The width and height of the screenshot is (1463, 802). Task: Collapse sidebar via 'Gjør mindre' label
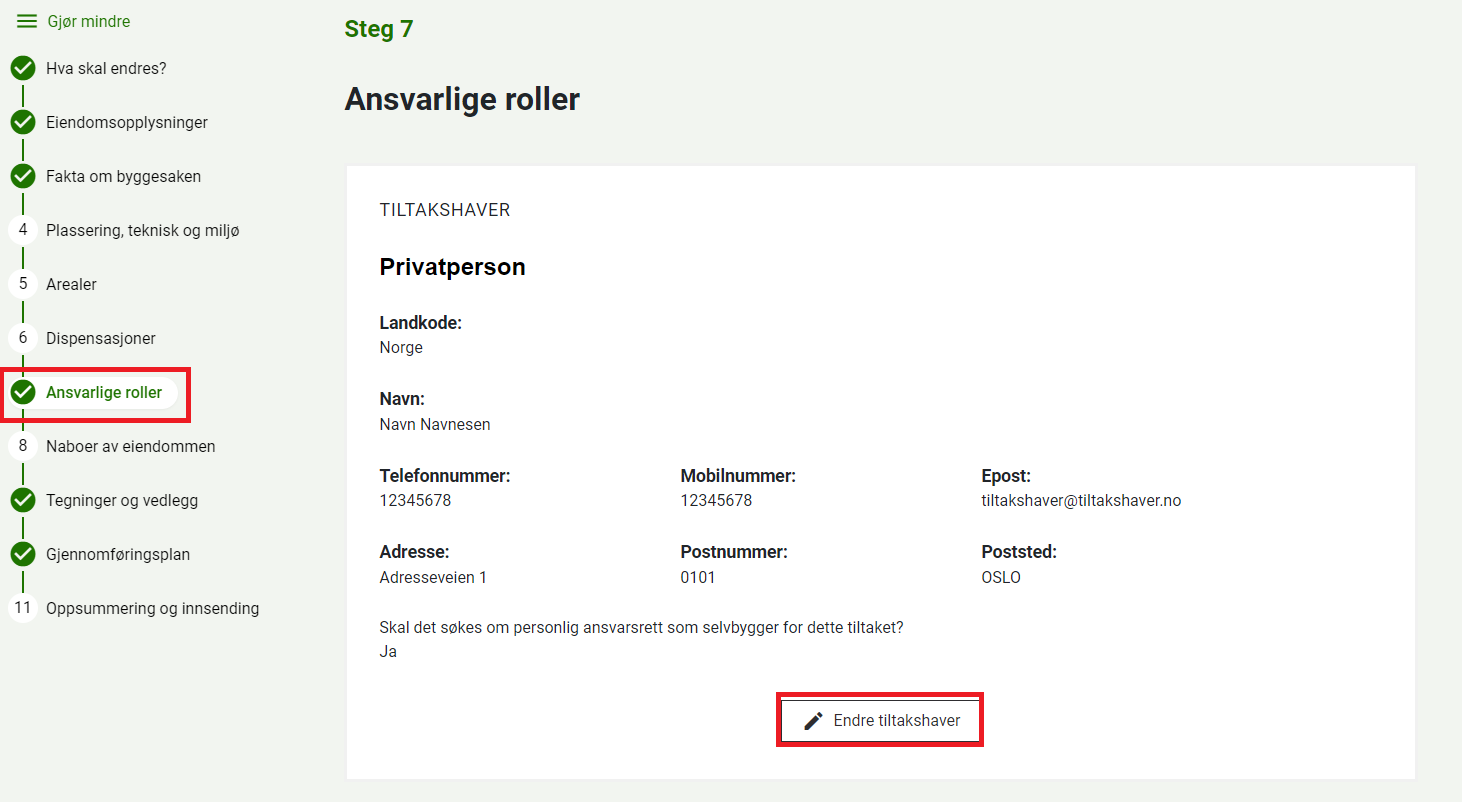(x=89, y=21)
